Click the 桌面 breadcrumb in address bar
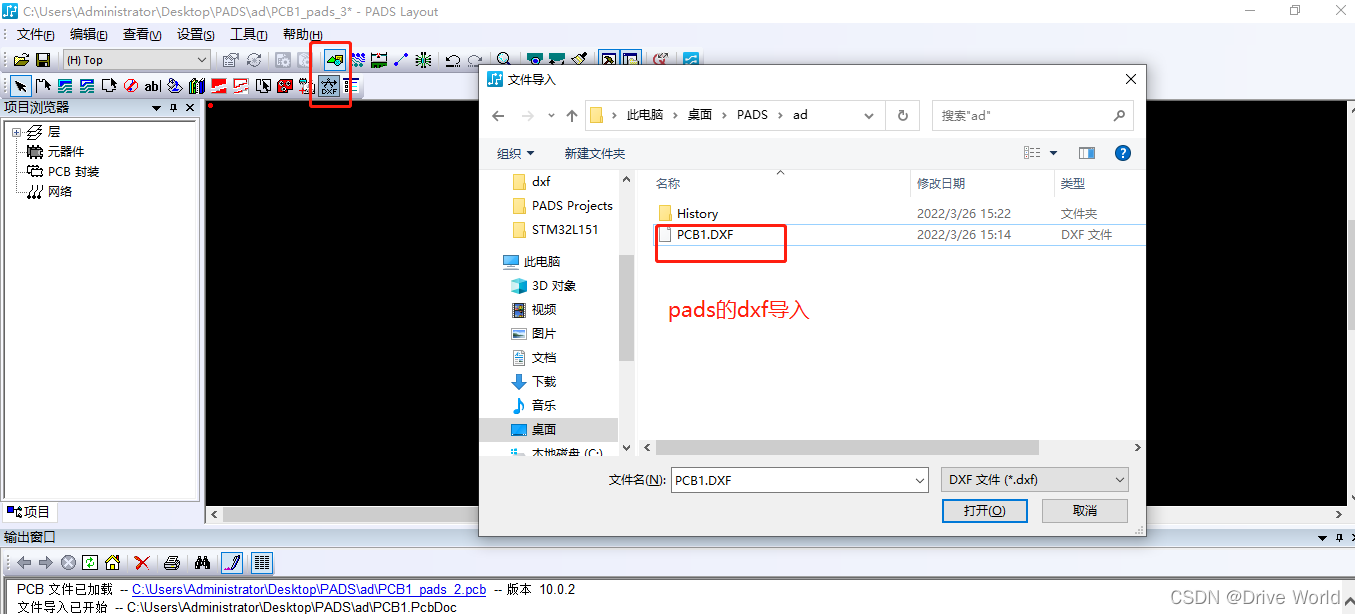Image resolution: width=1355 pixels, height=614 pixels. (700, 115)
